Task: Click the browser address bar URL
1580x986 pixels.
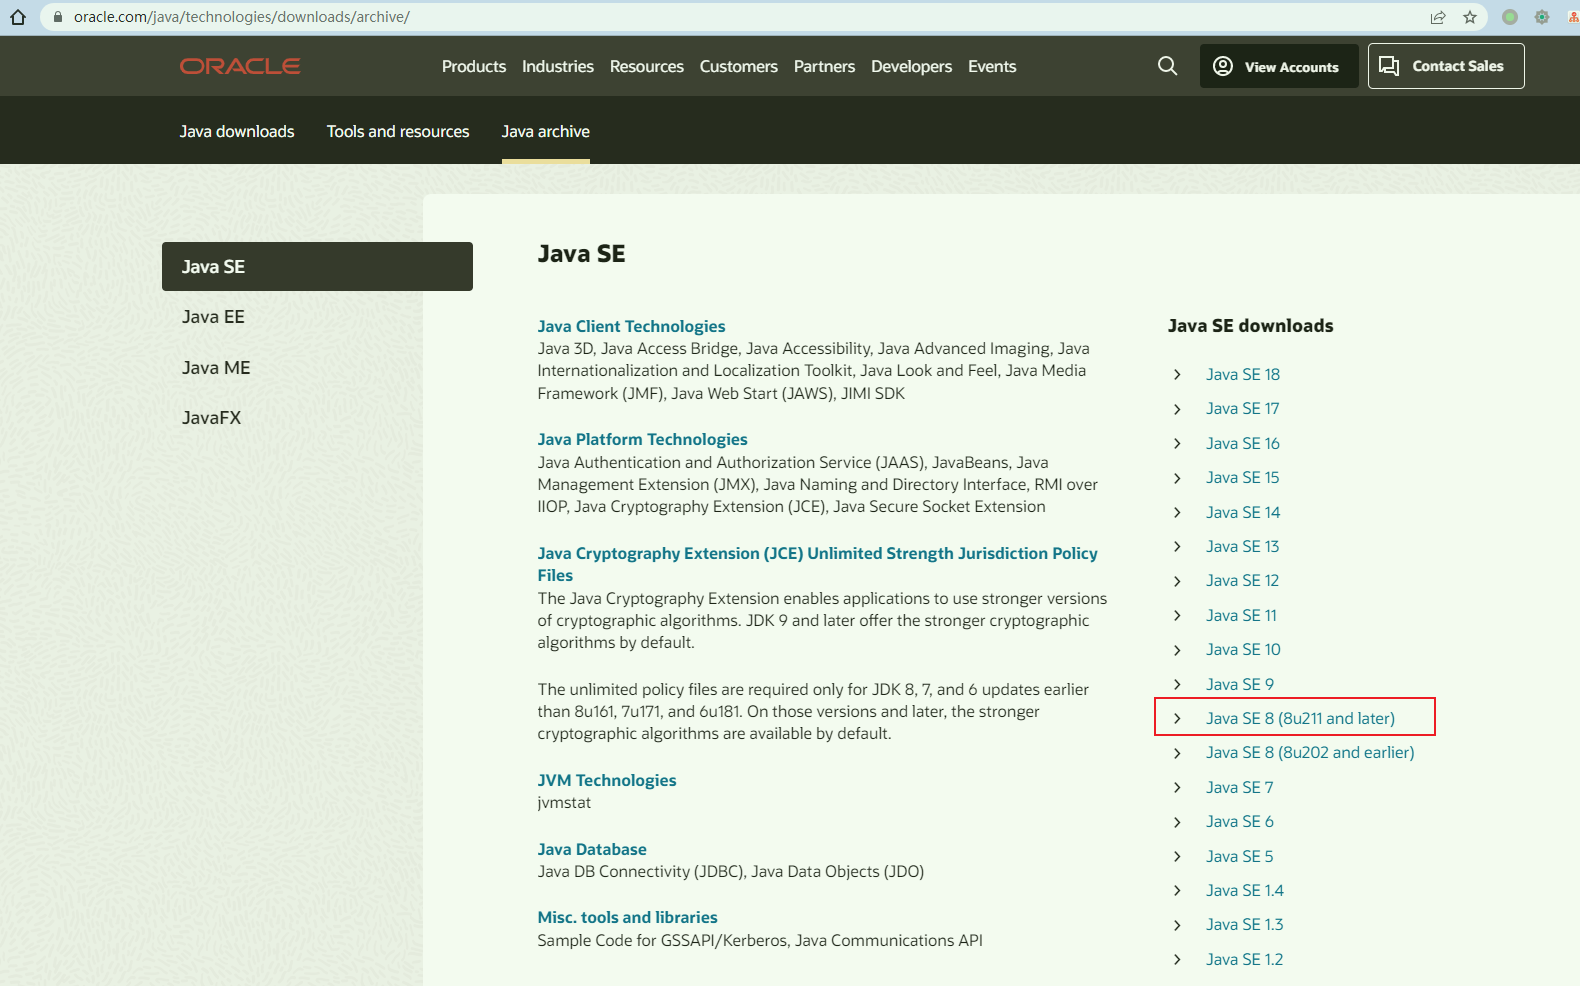Action: [242, 17]
